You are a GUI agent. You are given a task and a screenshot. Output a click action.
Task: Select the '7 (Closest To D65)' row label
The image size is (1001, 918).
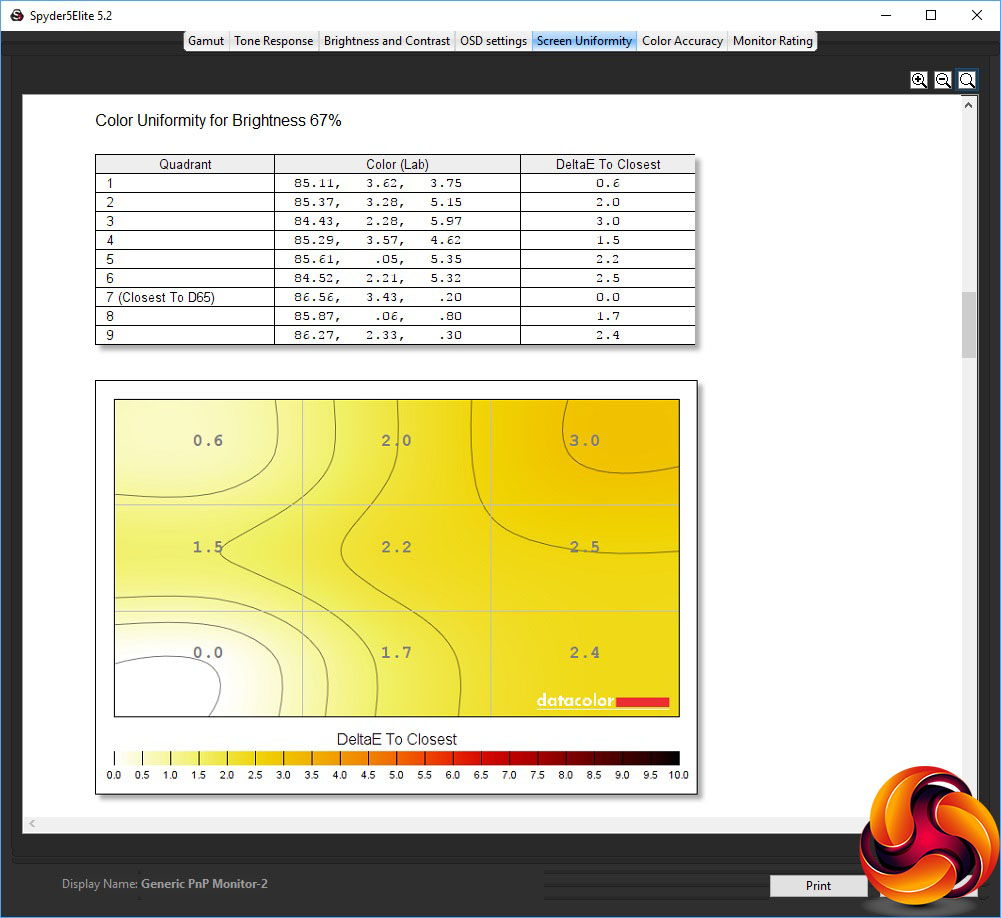click(160, 297)
